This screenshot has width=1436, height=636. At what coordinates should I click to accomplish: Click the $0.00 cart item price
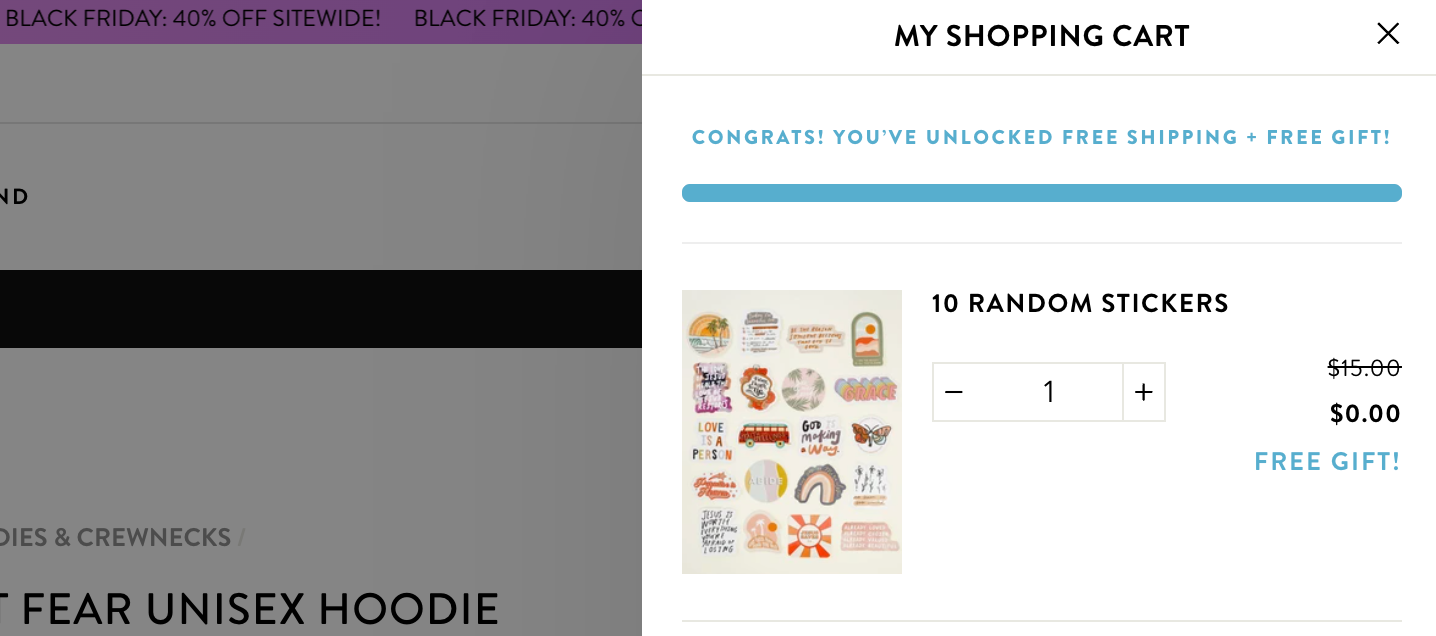pyautogui.click(x=1365, y=413)
